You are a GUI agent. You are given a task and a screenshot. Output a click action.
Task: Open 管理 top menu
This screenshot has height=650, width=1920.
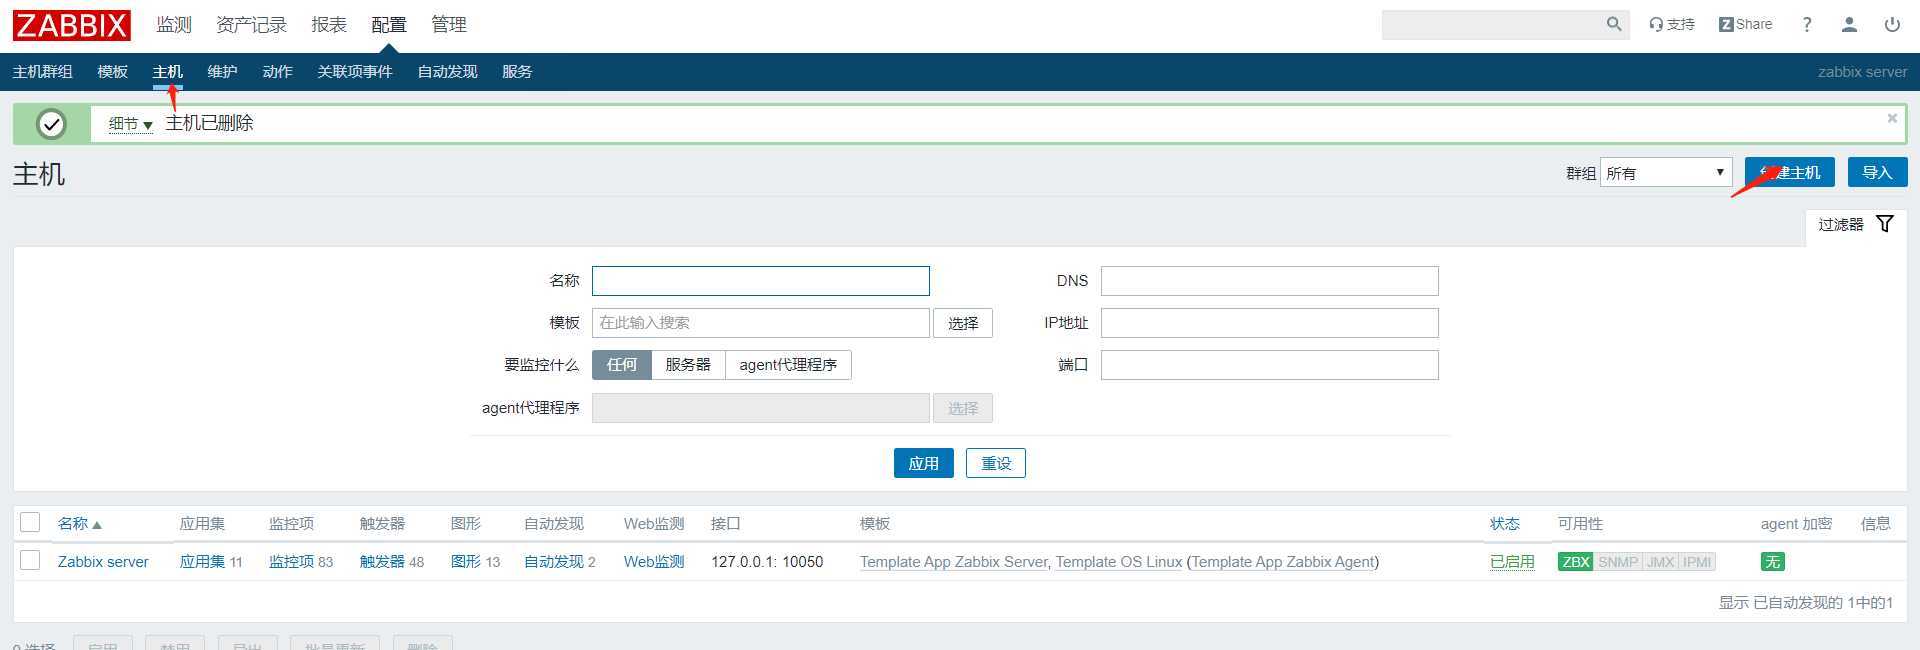(449, 25)
